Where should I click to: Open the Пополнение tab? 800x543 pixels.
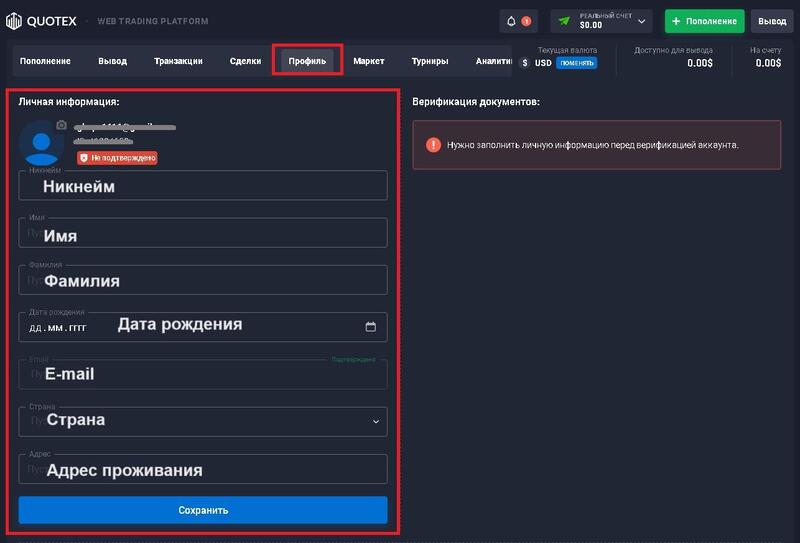pos(45,61)
